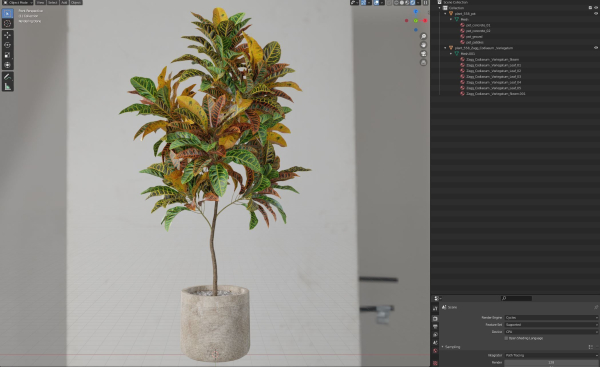The image size is (600, 367).
Task: Toggle X-Ray in viewport header
Action: [389, 3]
